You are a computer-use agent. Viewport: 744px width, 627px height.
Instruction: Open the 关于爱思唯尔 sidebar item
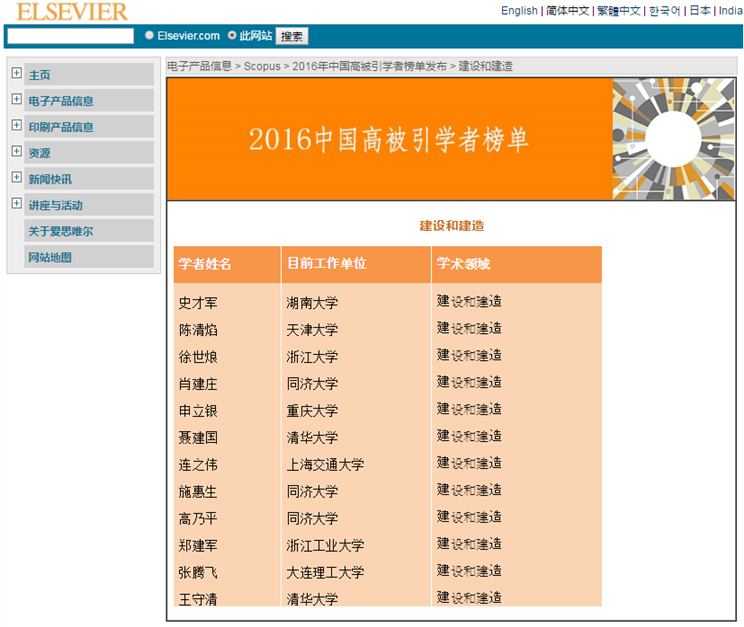click(x=89, y=231)
